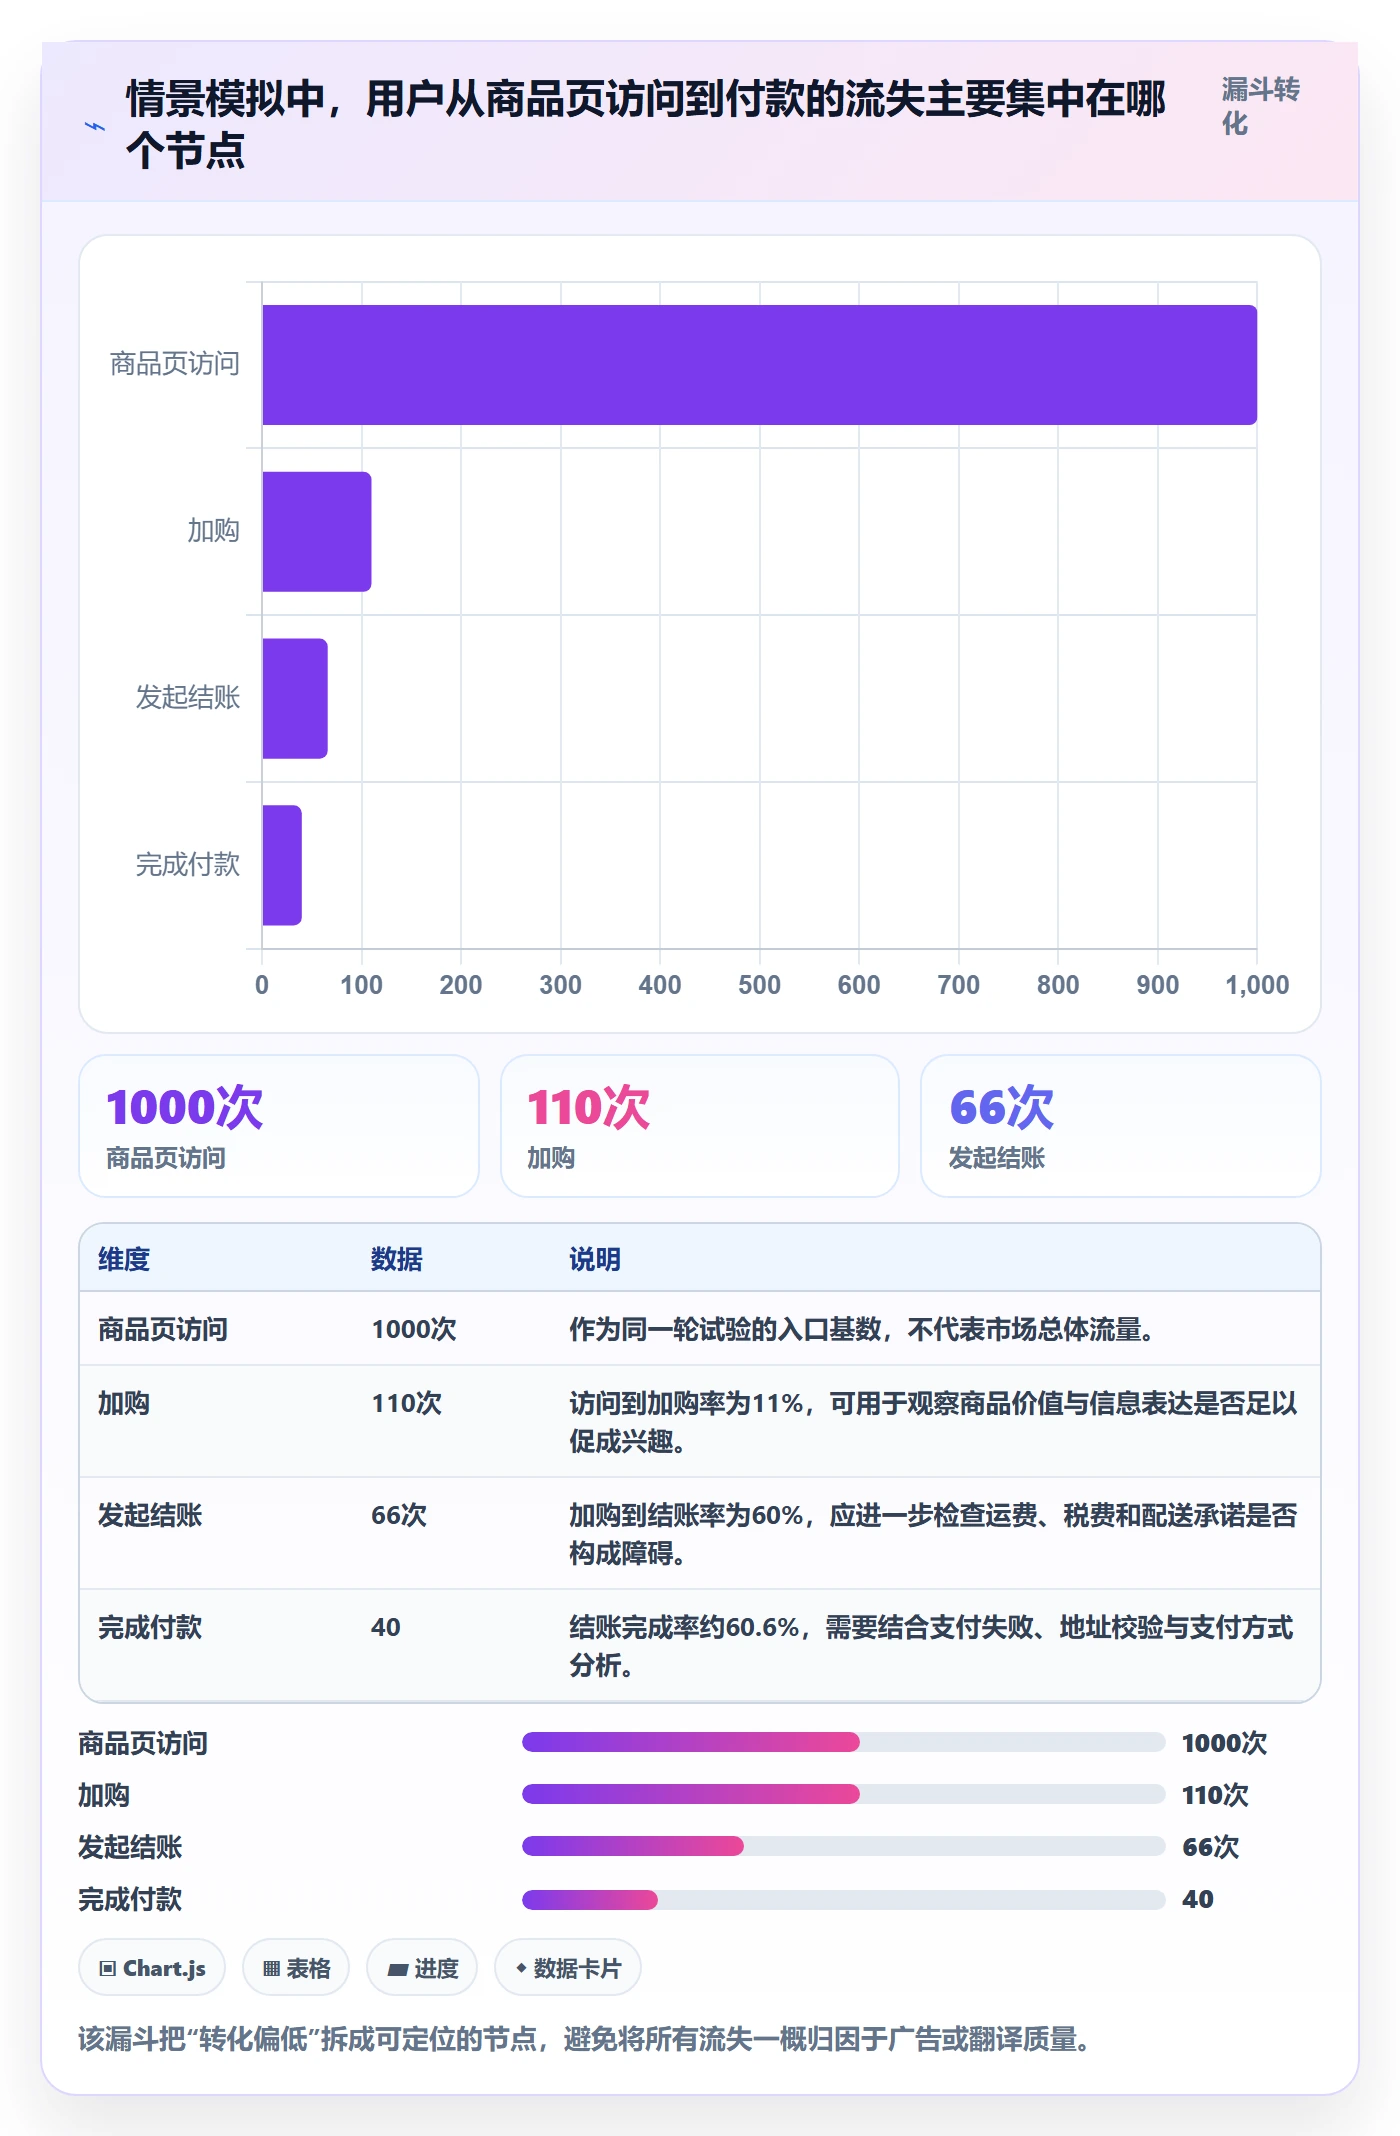Click the chart y-axis label 发起结账
The width and height of the screenshot is (1400, 2136).
(x=188, y=697)
